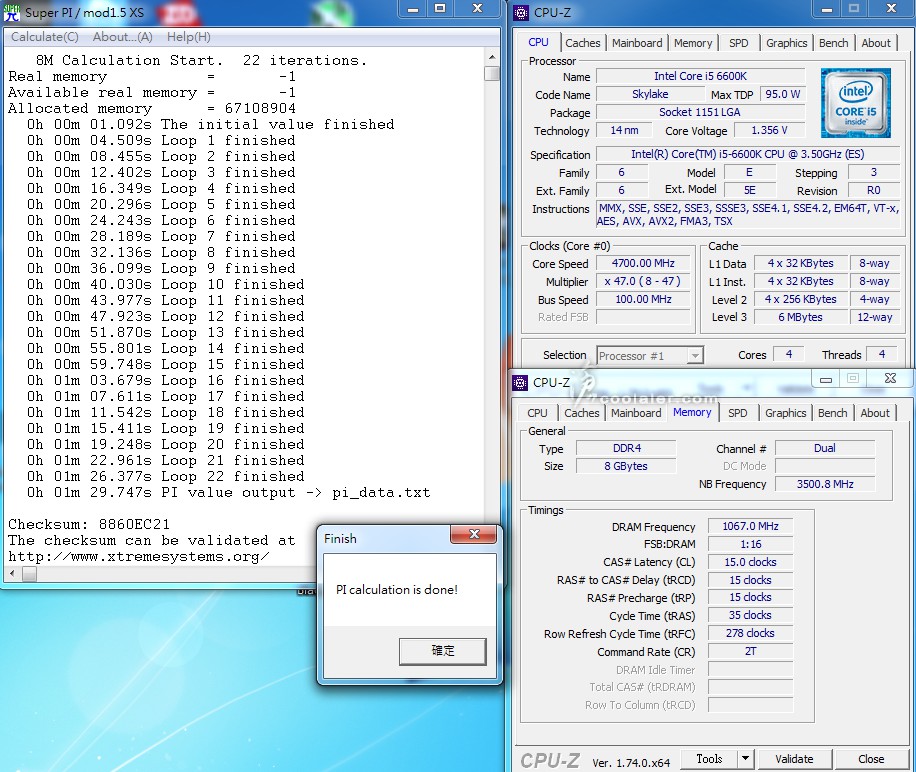The image size is (916, 772).
Task: Click the CPU-Z icon in the lower window title bar
Action: click(520, 382)
